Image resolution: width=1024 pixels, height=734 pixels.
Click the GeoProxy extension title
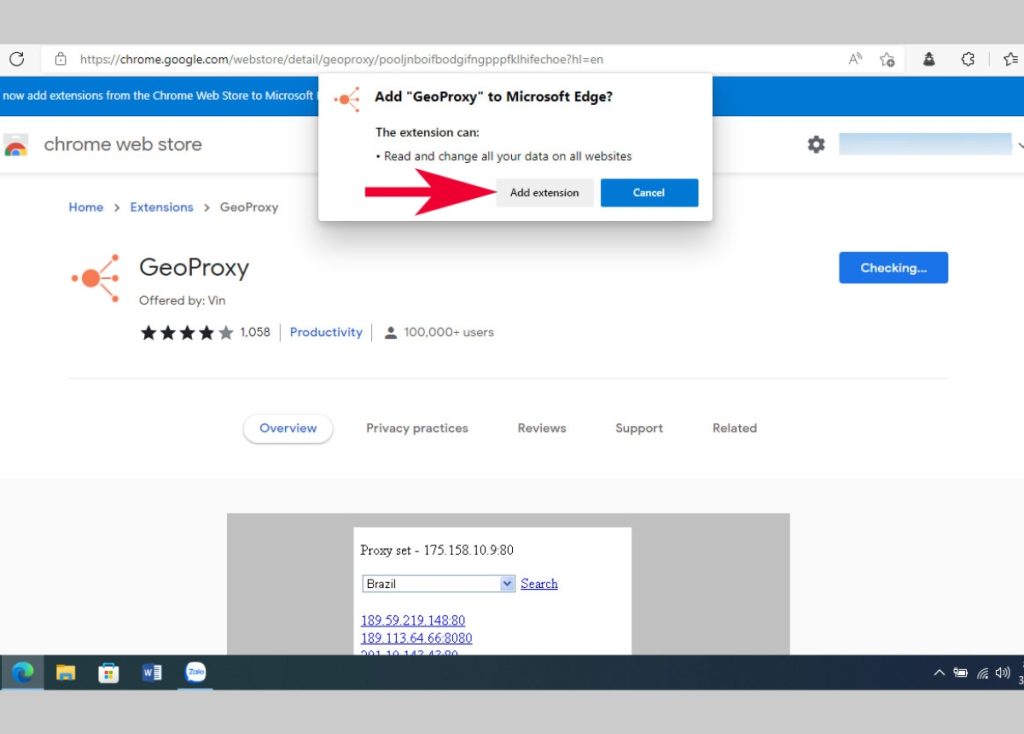tap(194, 268)
